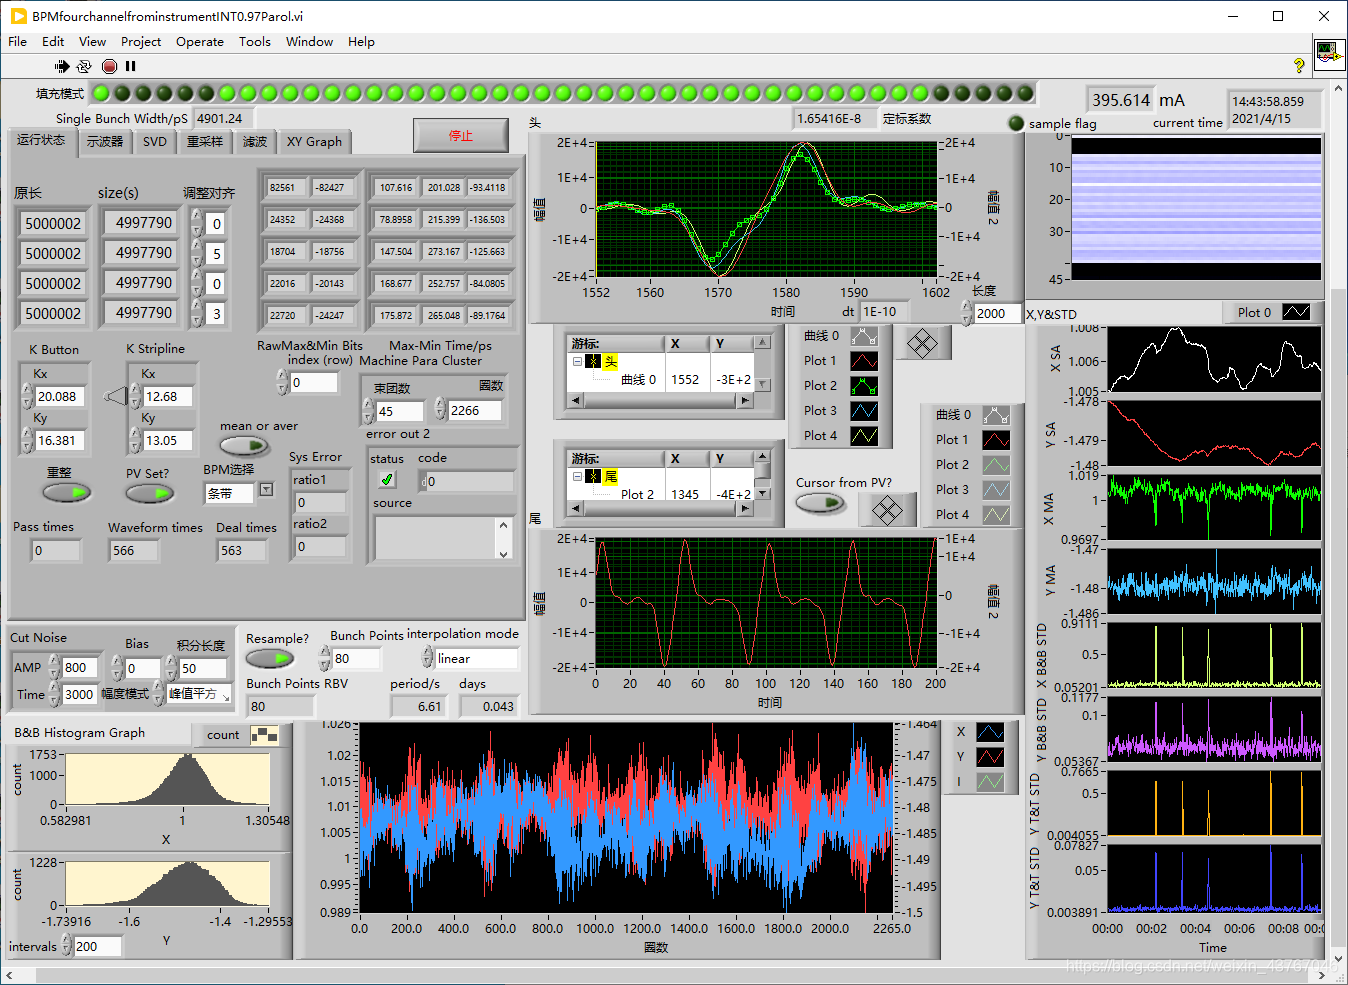Switch to the SVD tab
1348x985 pixels.
(x=155, y=141)
